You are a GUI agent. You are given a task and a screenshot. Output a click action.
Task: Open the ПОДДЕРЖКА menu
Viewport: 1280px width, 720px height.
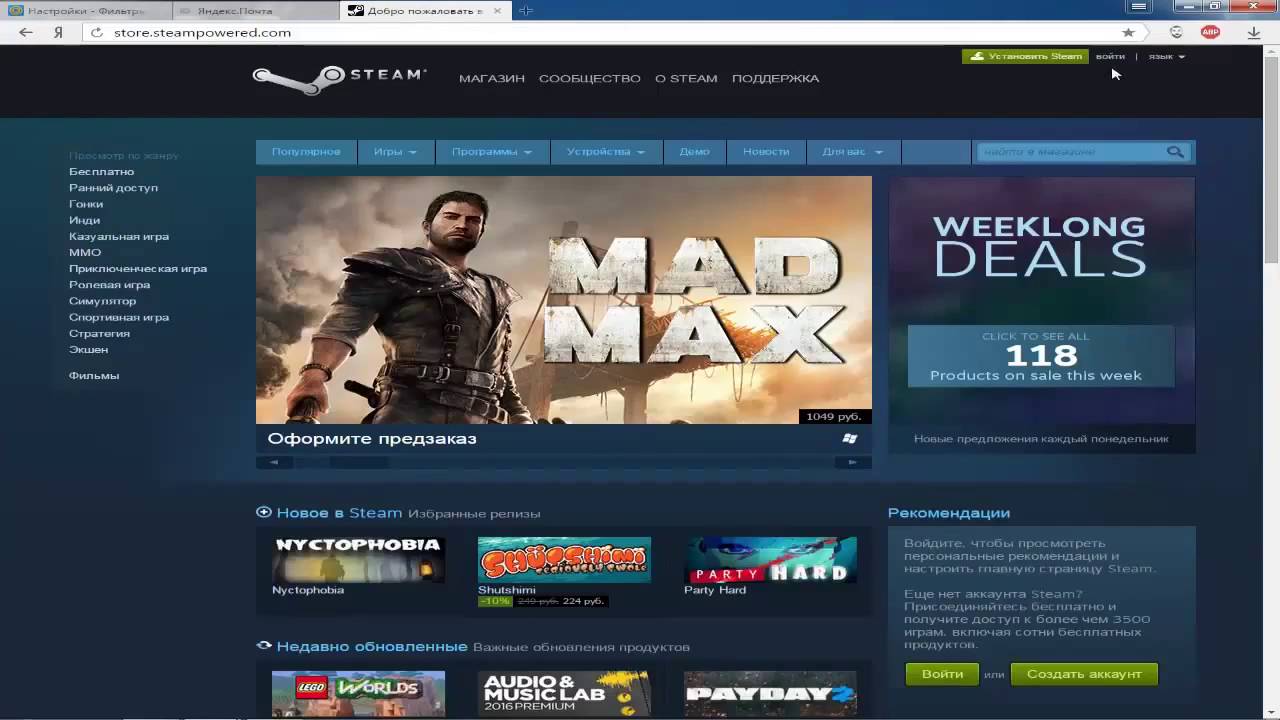pos(775,78)
